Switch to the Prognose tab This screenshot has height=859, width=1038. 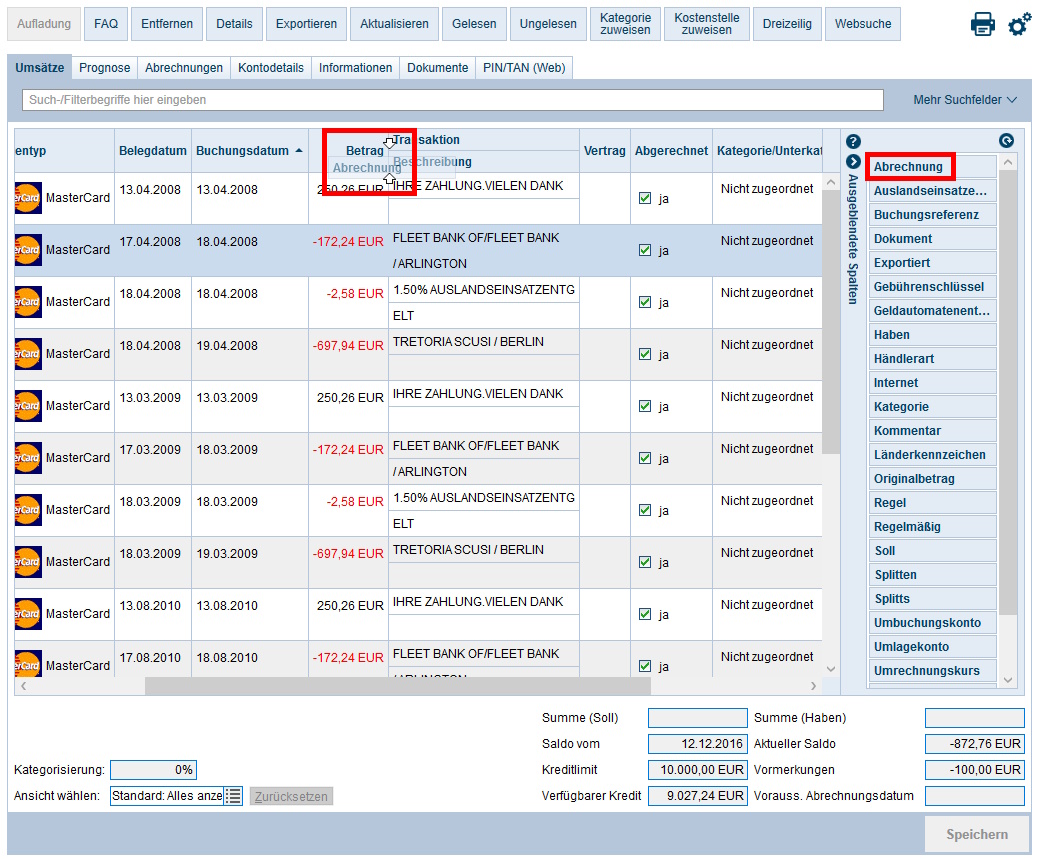pyautogui.click(x=105, y=68)
